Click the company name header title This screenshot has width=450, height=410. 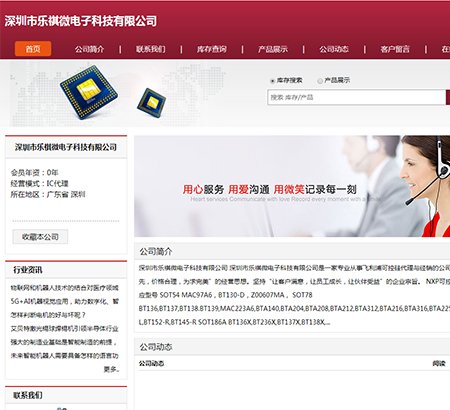pos(81,21)
